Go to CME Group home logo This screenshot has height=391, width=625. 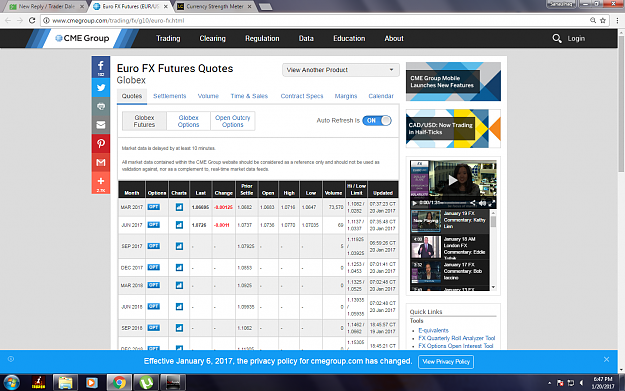[x=82, y=38]
